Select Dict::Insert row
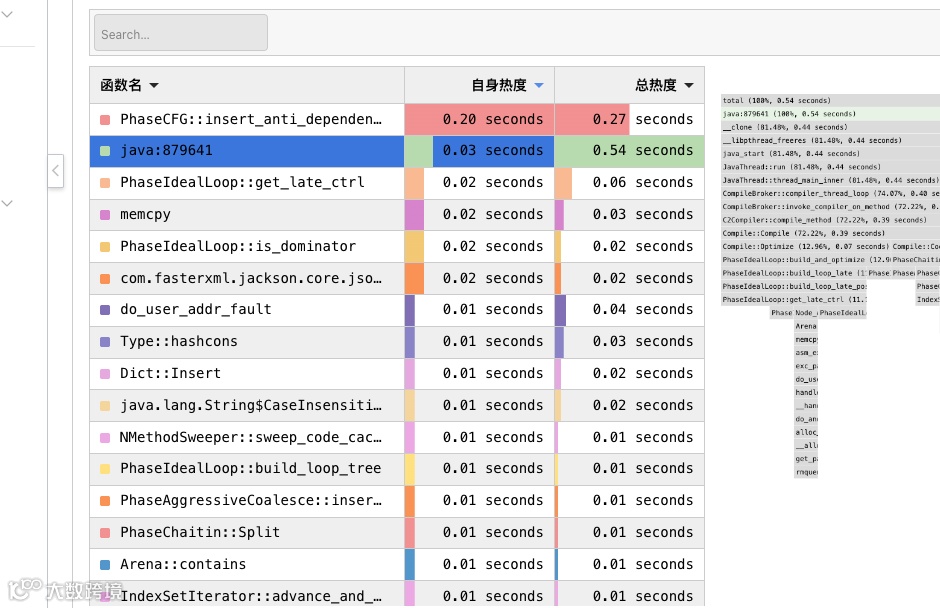 point(397,374)
